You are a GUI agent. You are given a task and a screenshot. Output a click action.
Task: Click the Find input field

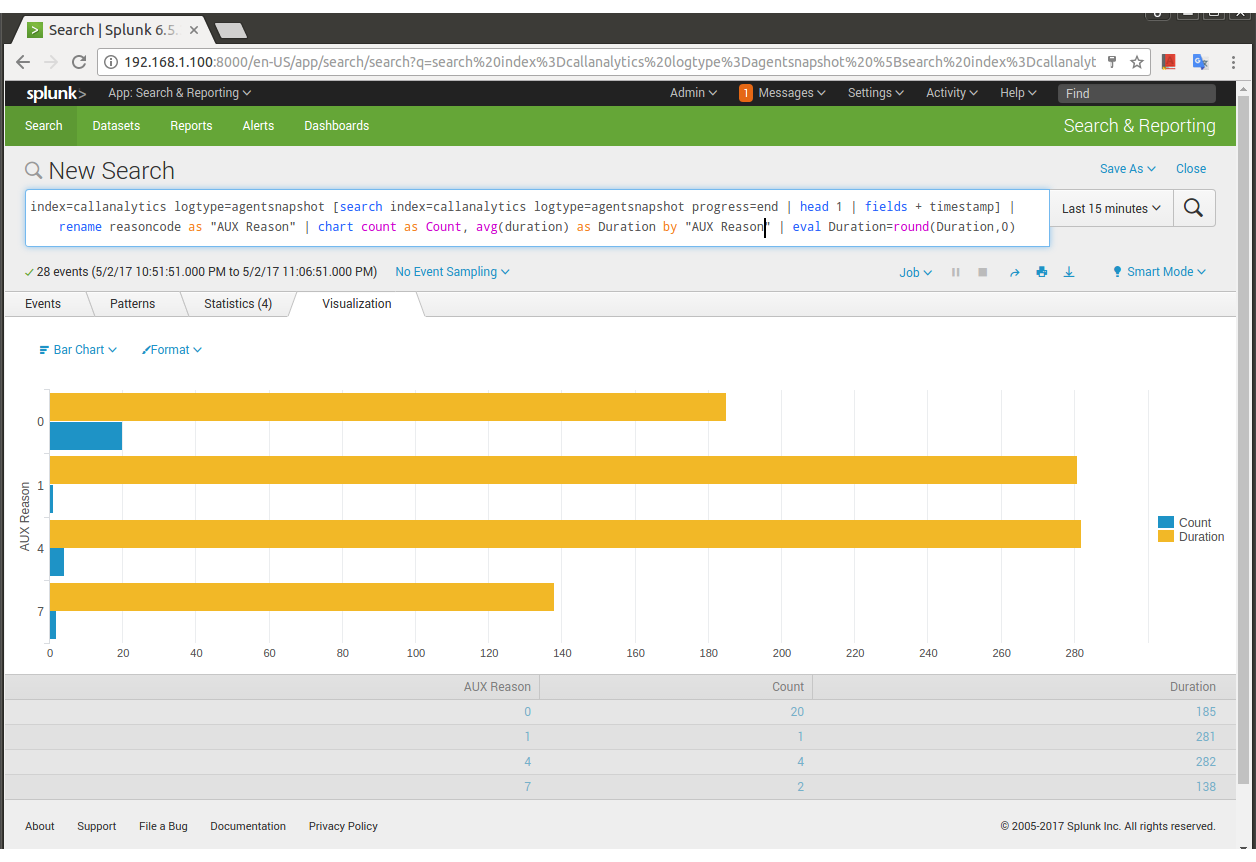1136,93
